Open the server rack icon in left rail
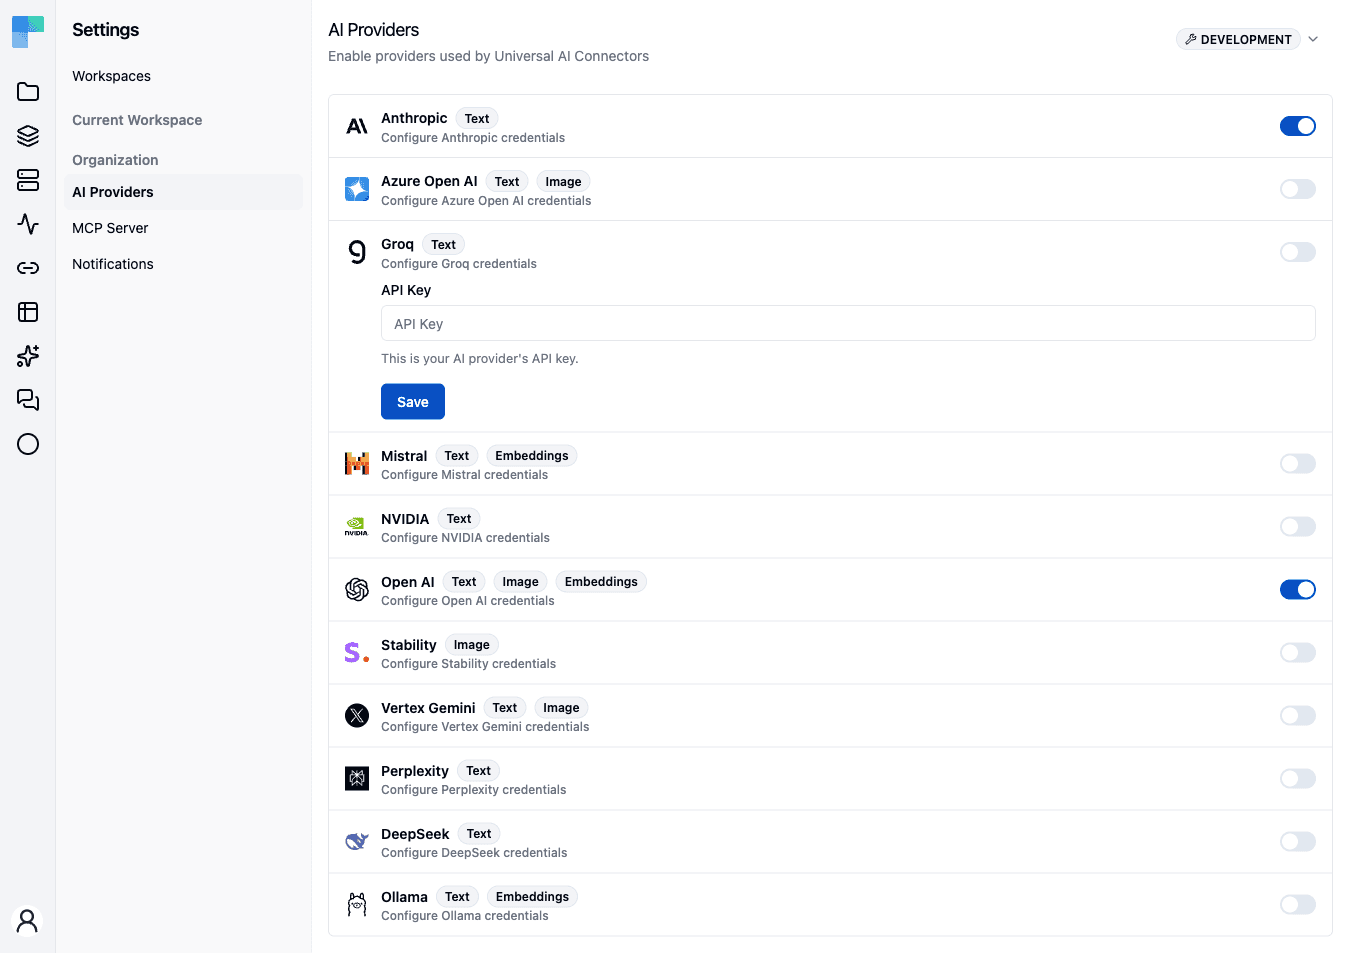The height and width of the screenshot is (953, 1349). tap(28, 180)
